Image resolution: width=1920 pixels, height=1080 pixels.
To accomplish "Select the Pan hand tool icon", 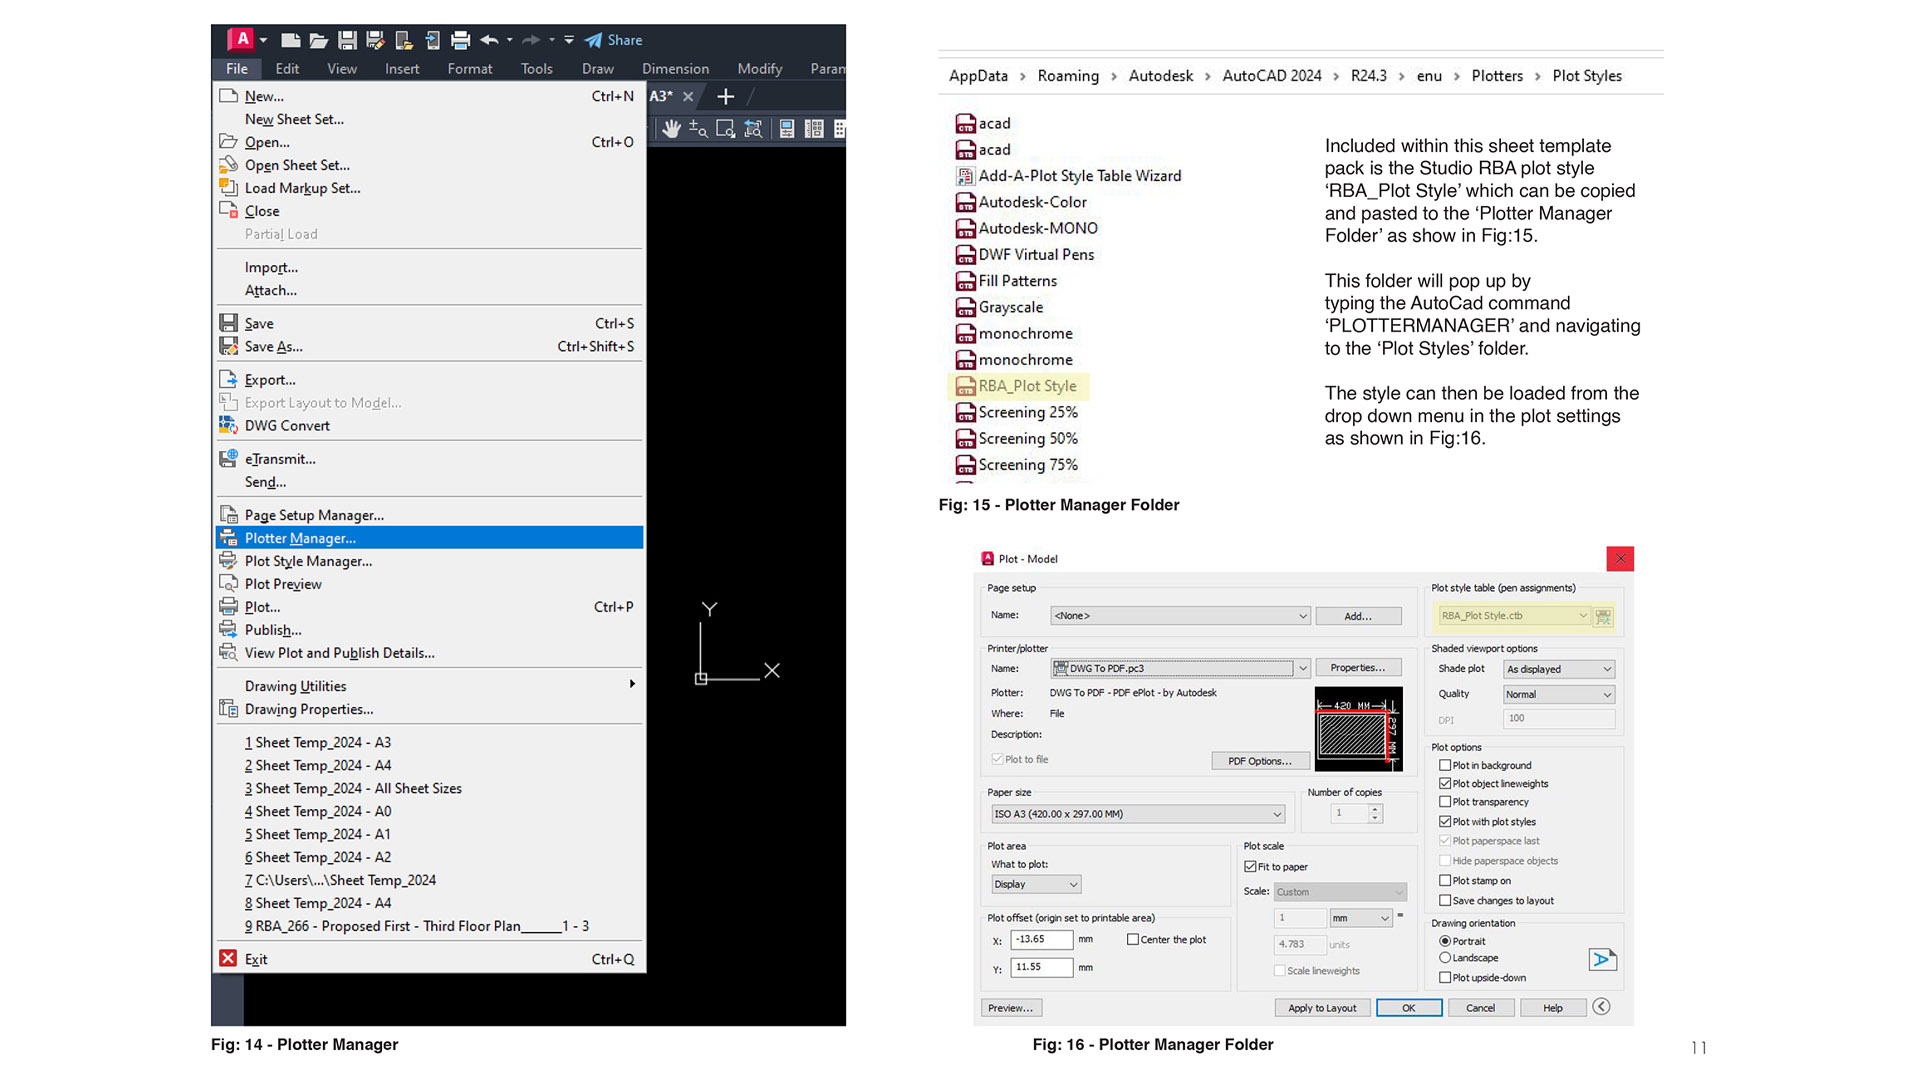I will point(672,129).
